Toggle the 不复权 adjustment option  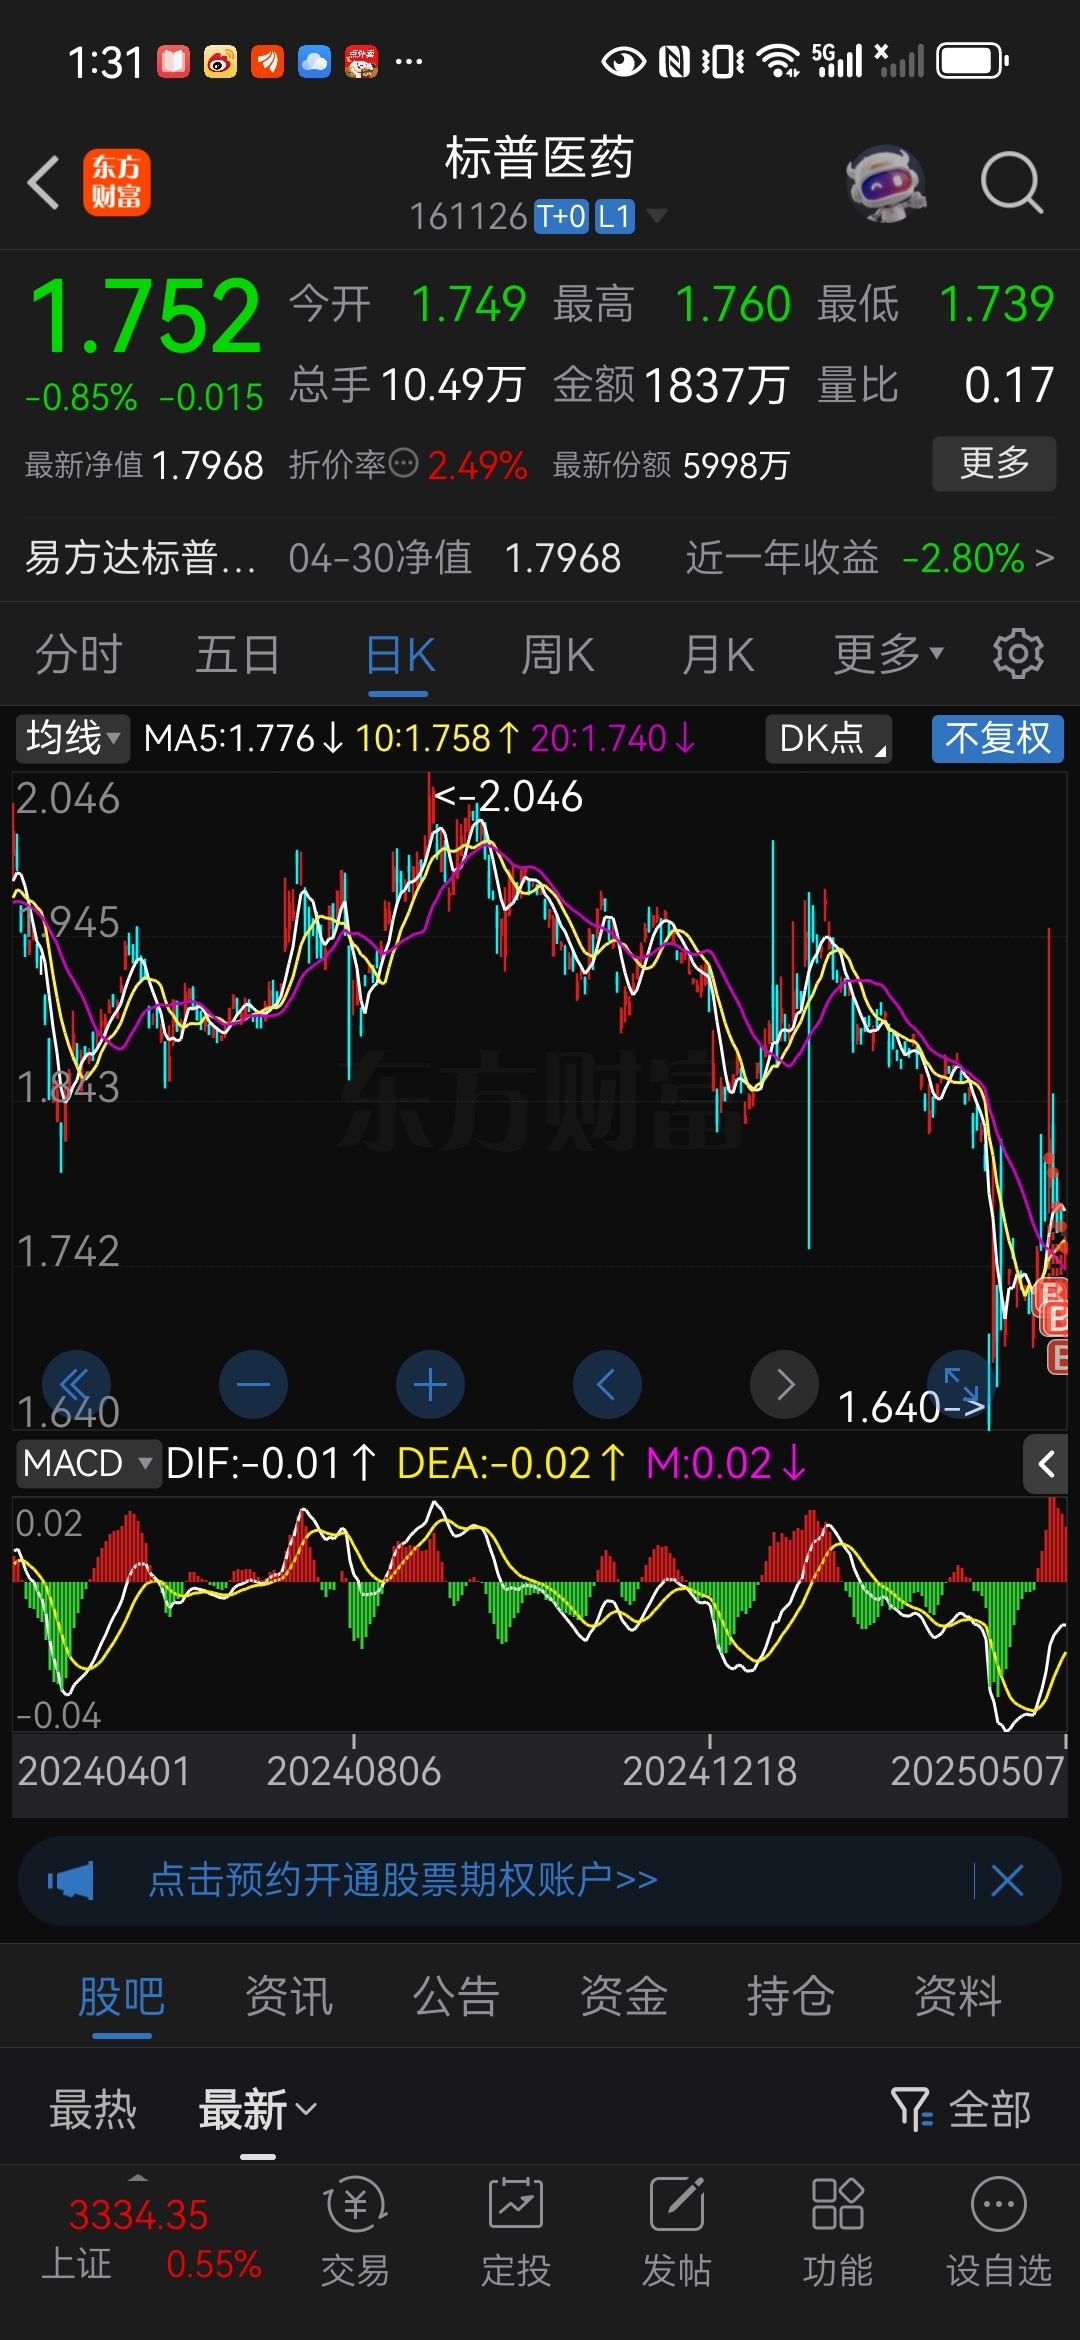click(998, 739)
